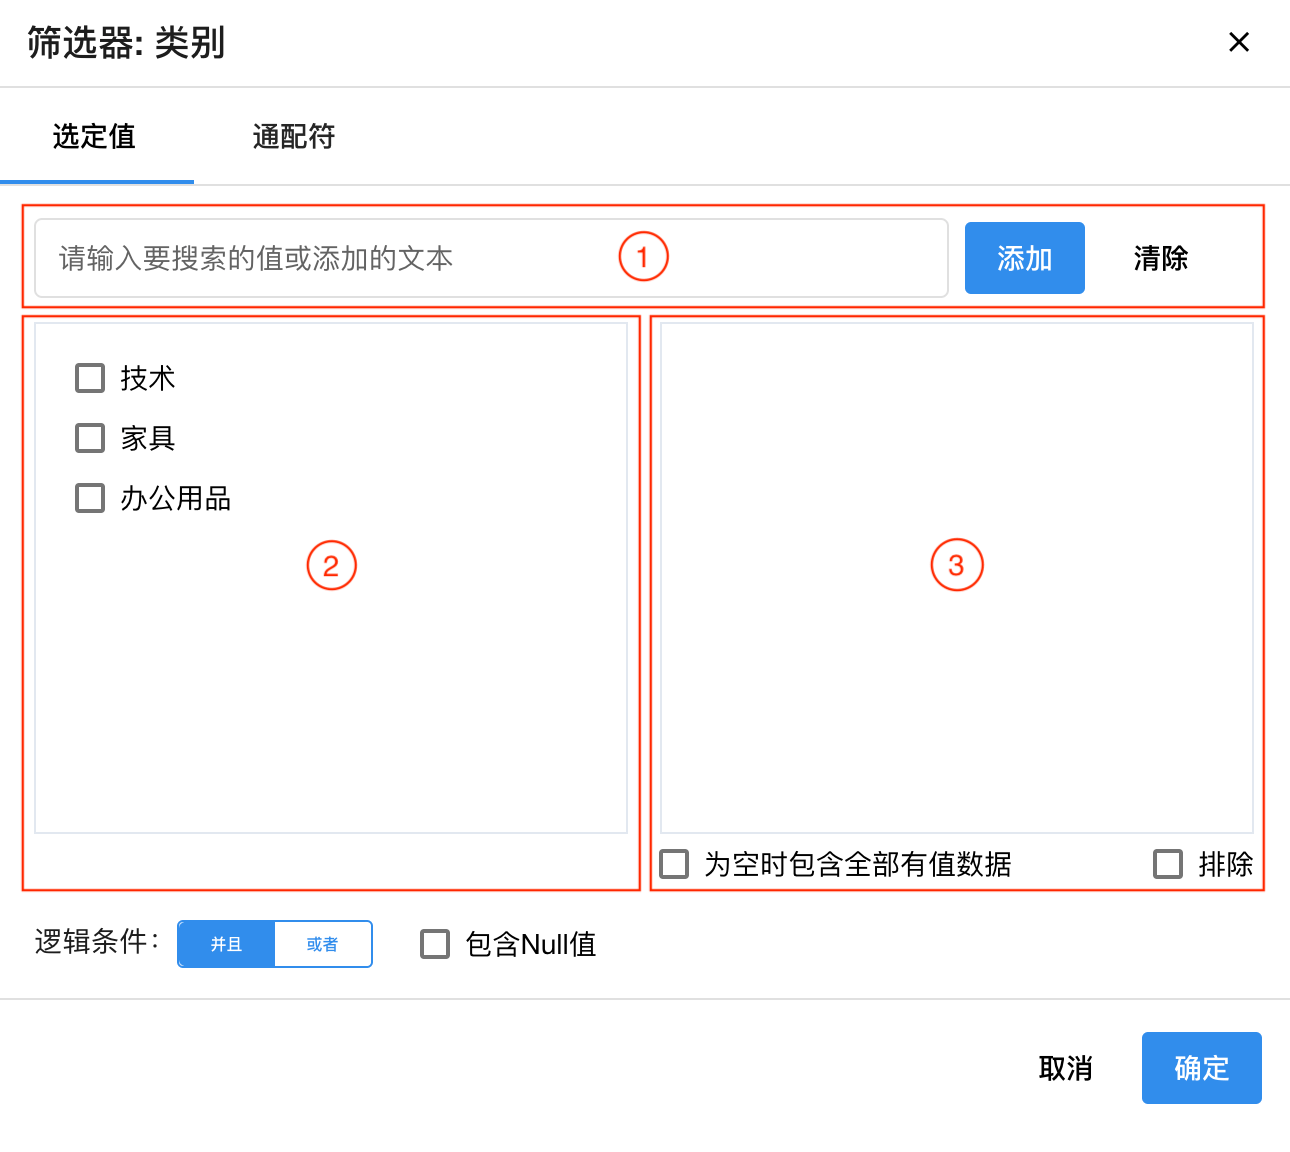Viewport: 1290px width, 1152px height.
Task: Check the 办公用品 checkbox
Action: click(90, 498)
